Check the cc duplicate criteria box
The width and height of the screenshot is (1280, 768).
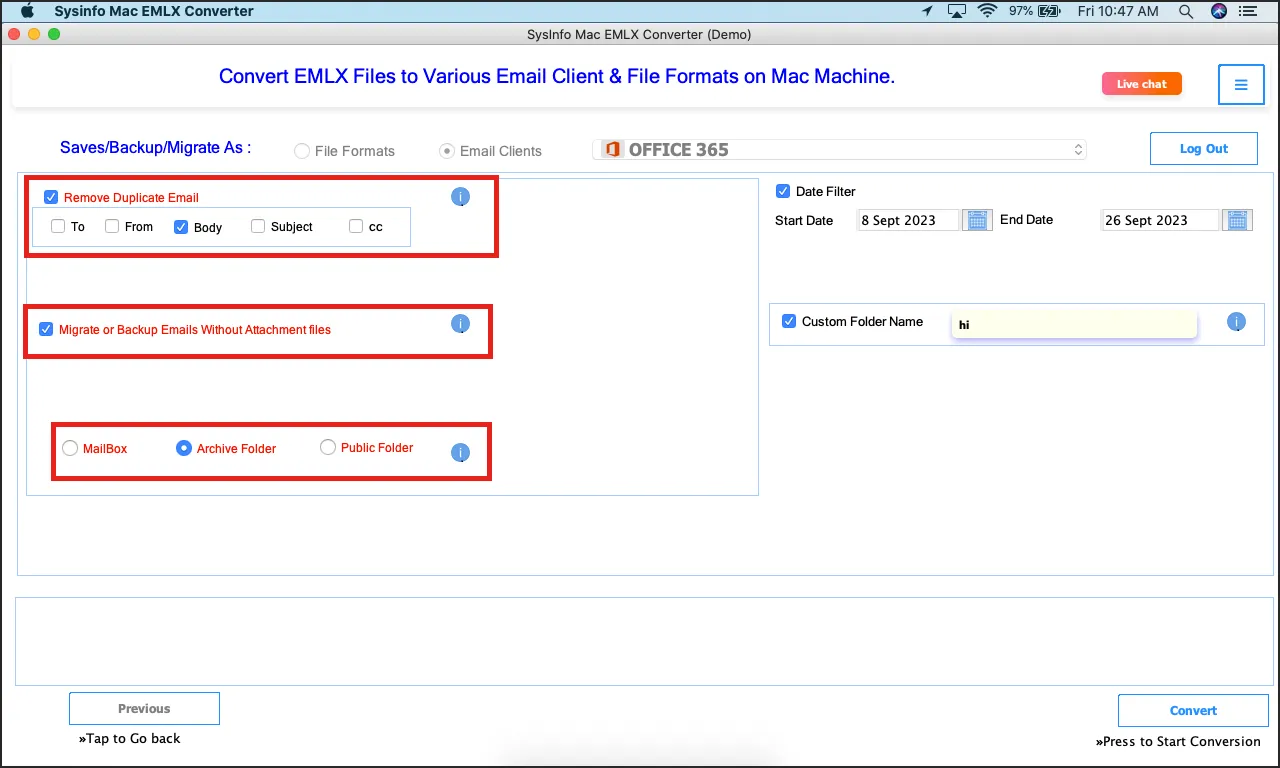pos(356,226)
